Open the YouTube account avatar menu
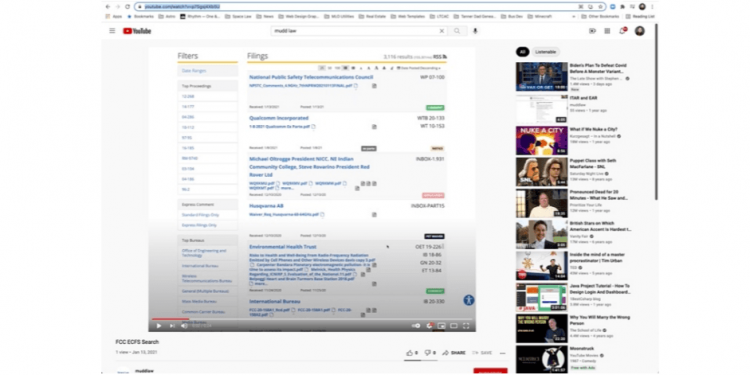Viewport: 750px width, 375px height. [x=640, y=31]
